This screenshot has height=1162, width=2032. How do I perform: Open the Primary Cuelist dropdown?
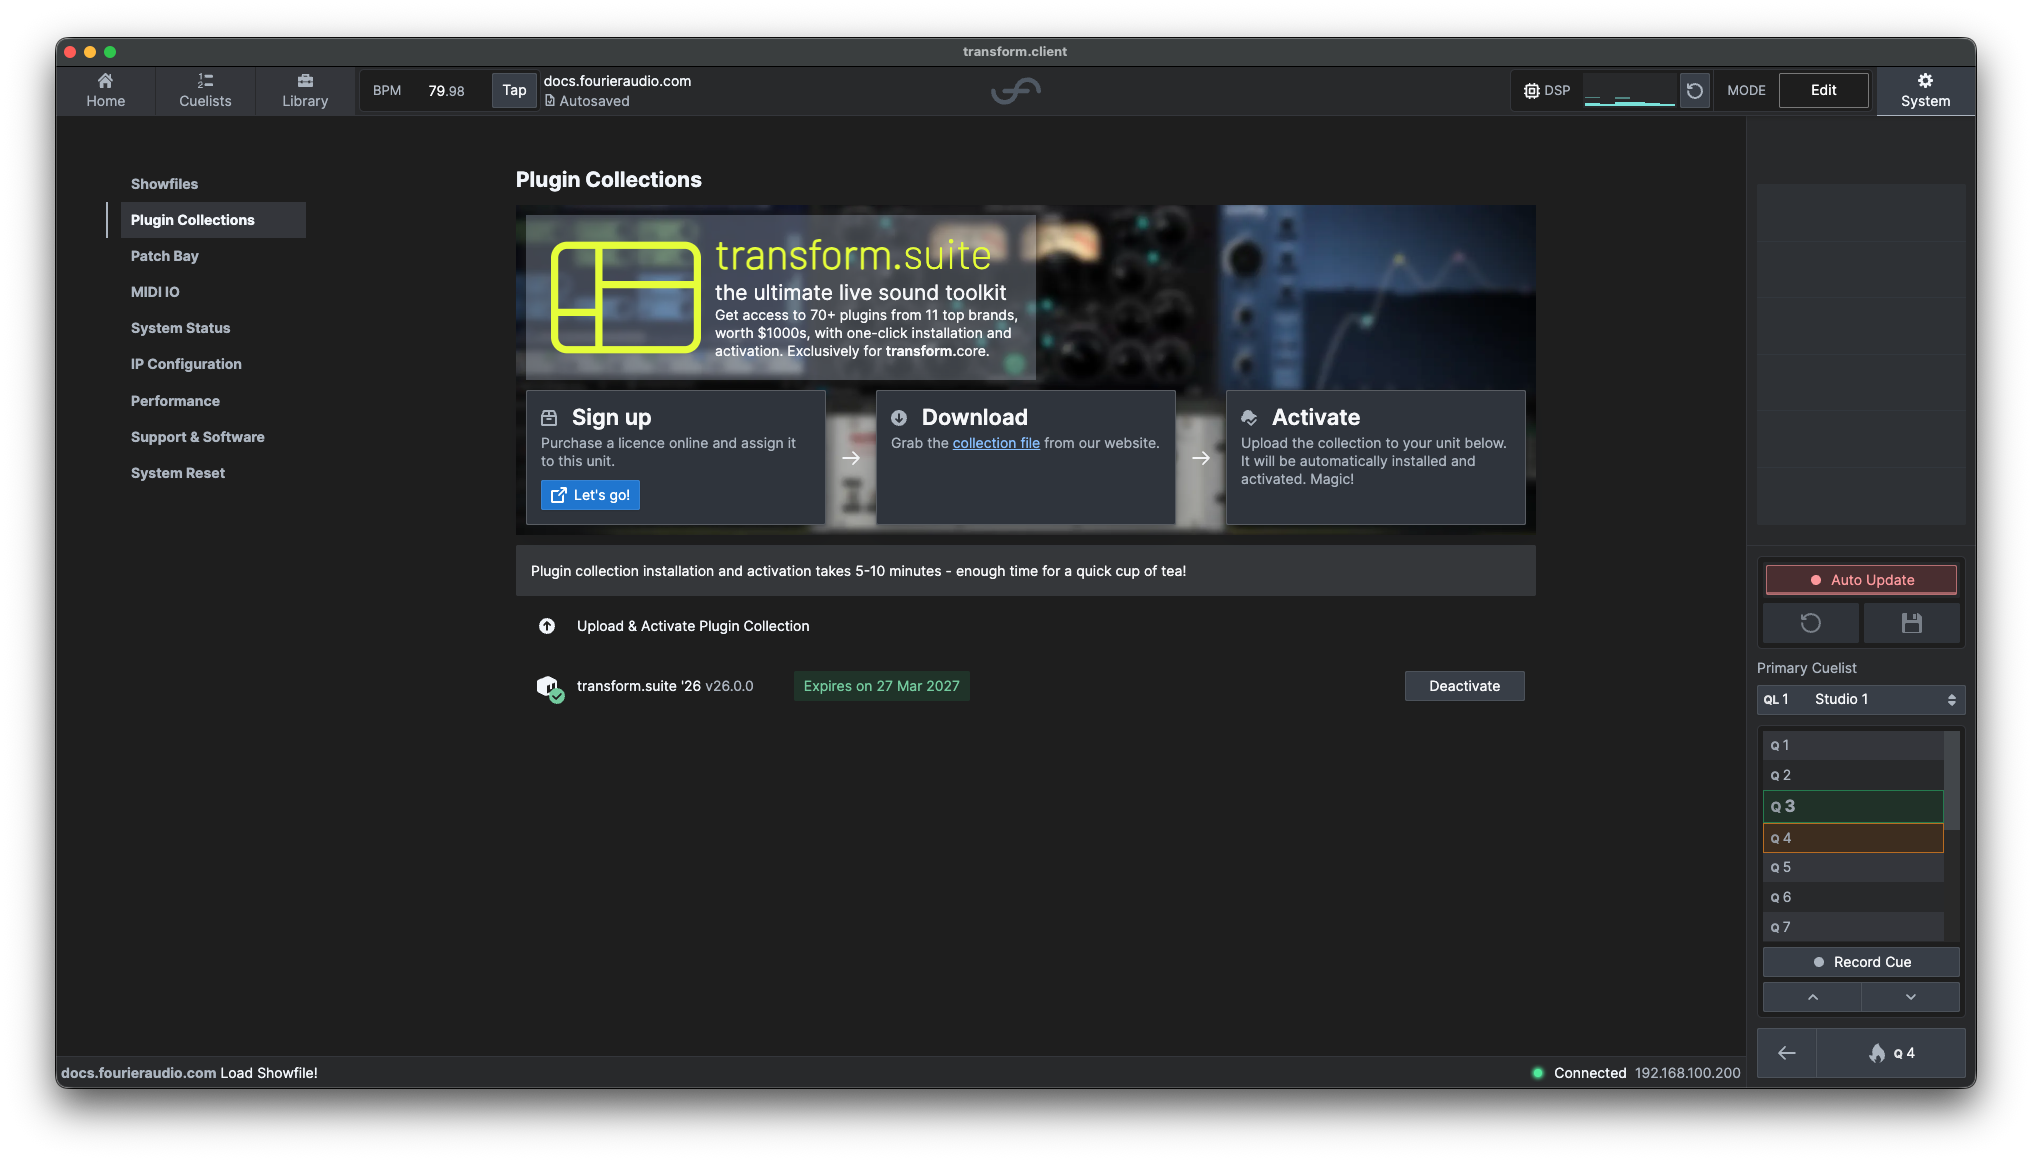point(1861,699)
